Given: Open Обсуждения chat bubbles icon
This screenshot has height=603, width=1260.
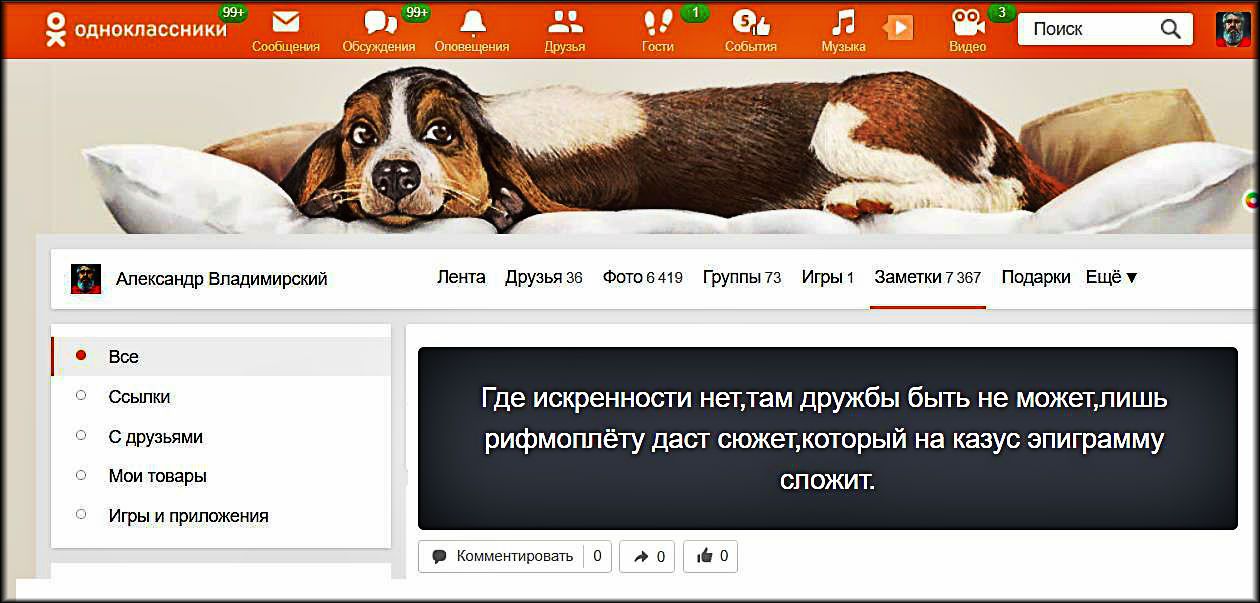Looking at the screenshot, I should click(x=379, y=24).
